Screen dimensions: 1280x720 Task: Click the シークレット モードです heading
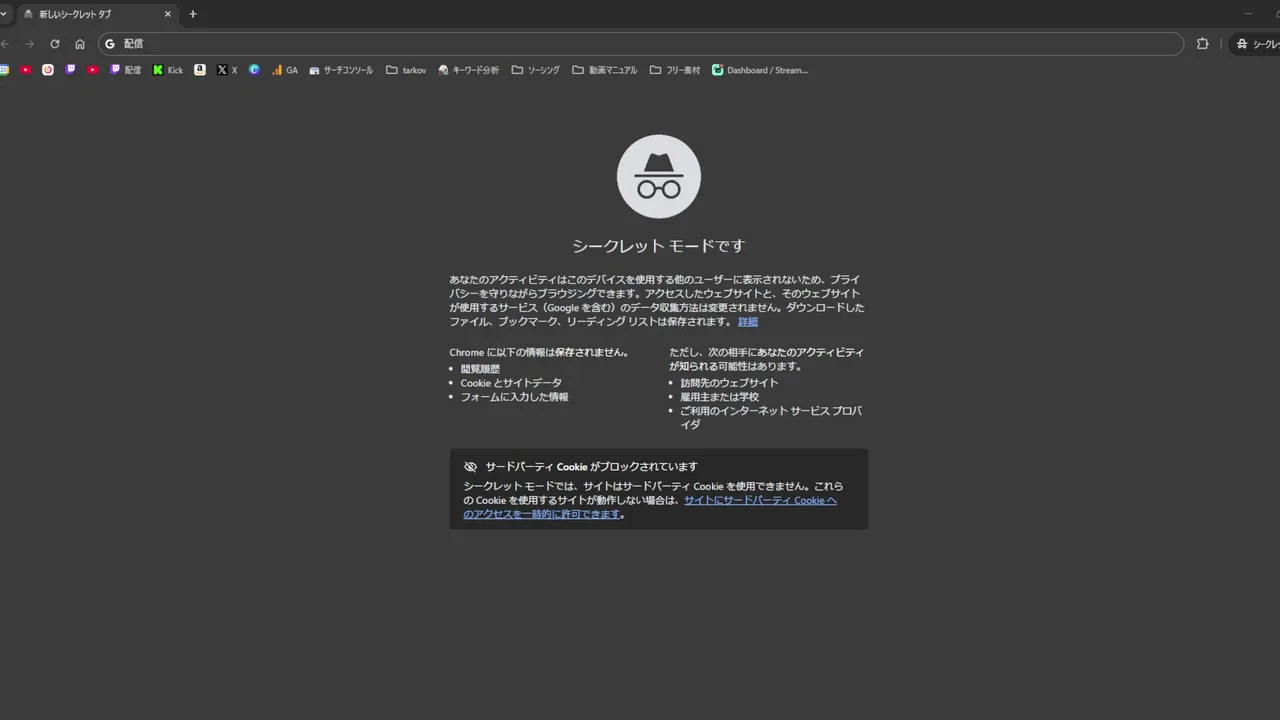click(x=659, y=246)
